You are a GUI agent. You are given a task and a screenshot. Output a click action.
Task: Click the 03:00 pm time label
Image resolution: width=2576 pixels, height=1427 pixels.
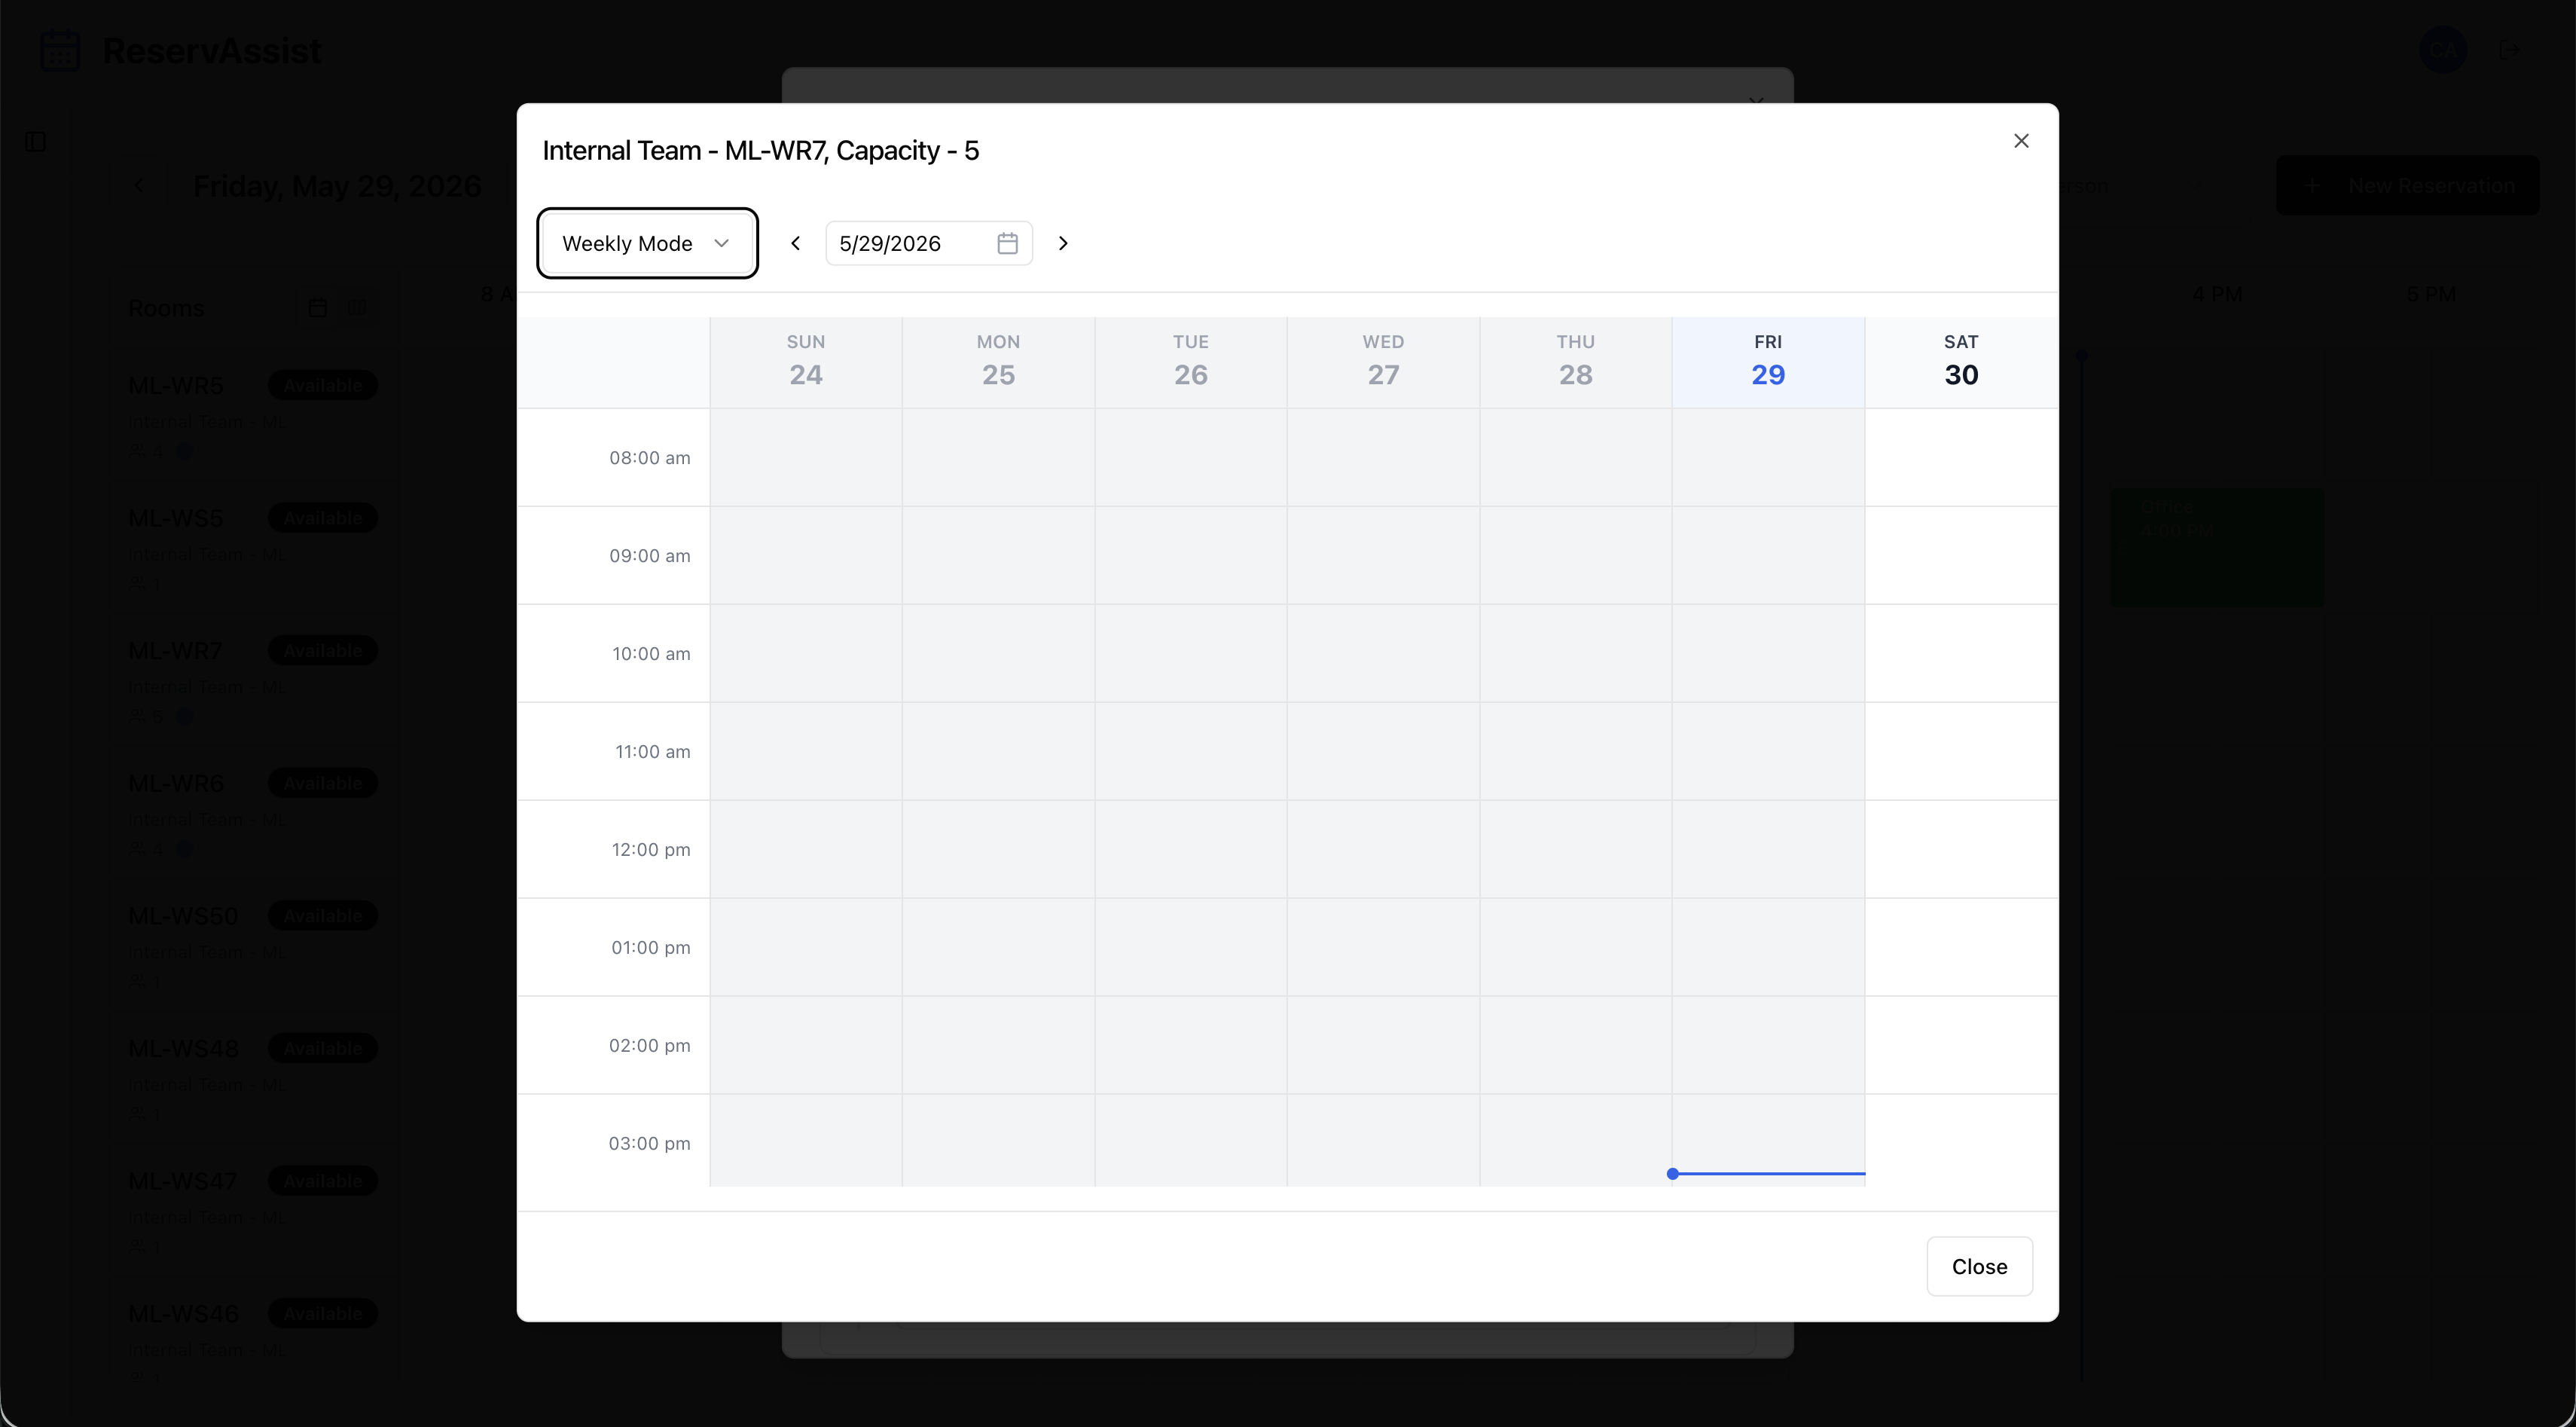(650, 1144)
